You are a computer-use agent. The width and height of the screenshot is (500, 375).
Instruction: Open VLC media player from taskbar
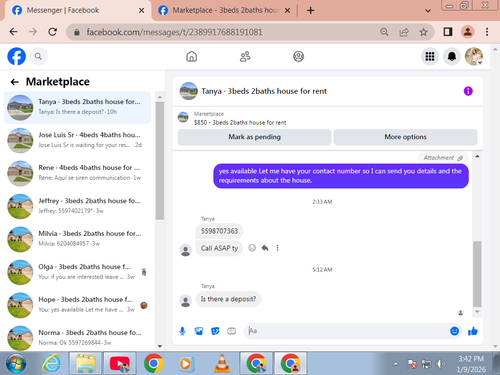click(222, 363)
